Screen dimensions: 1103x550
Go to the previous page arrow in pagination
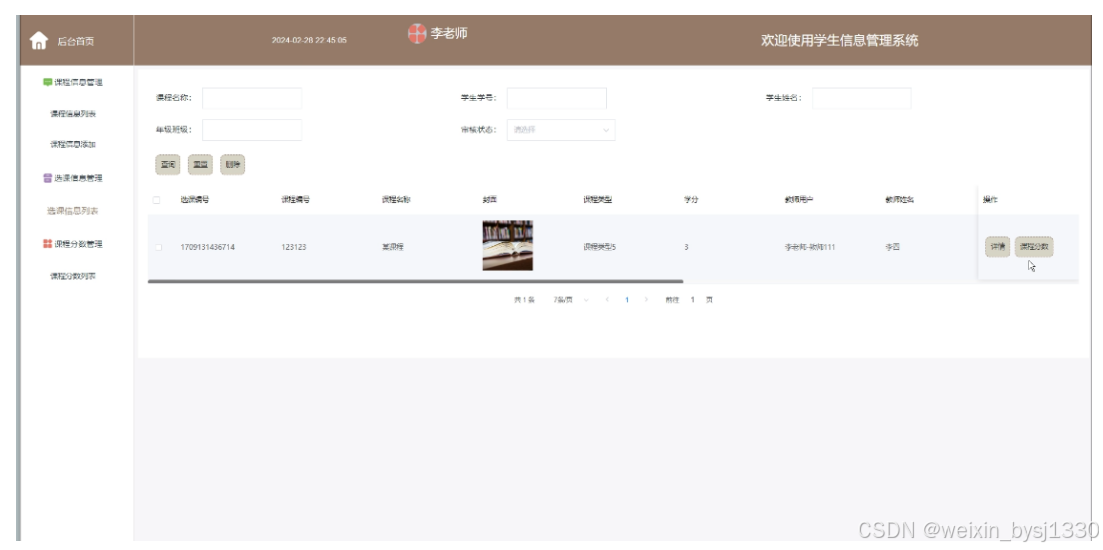click(x=607, y=300)
